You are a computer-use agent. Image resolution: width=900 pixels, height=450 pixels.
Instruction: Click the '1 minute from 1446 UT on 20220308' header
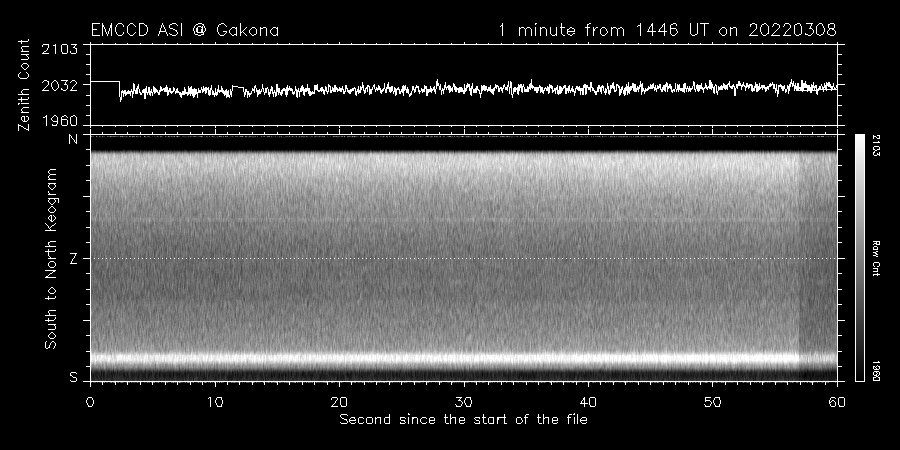click(x=667, y=30)
